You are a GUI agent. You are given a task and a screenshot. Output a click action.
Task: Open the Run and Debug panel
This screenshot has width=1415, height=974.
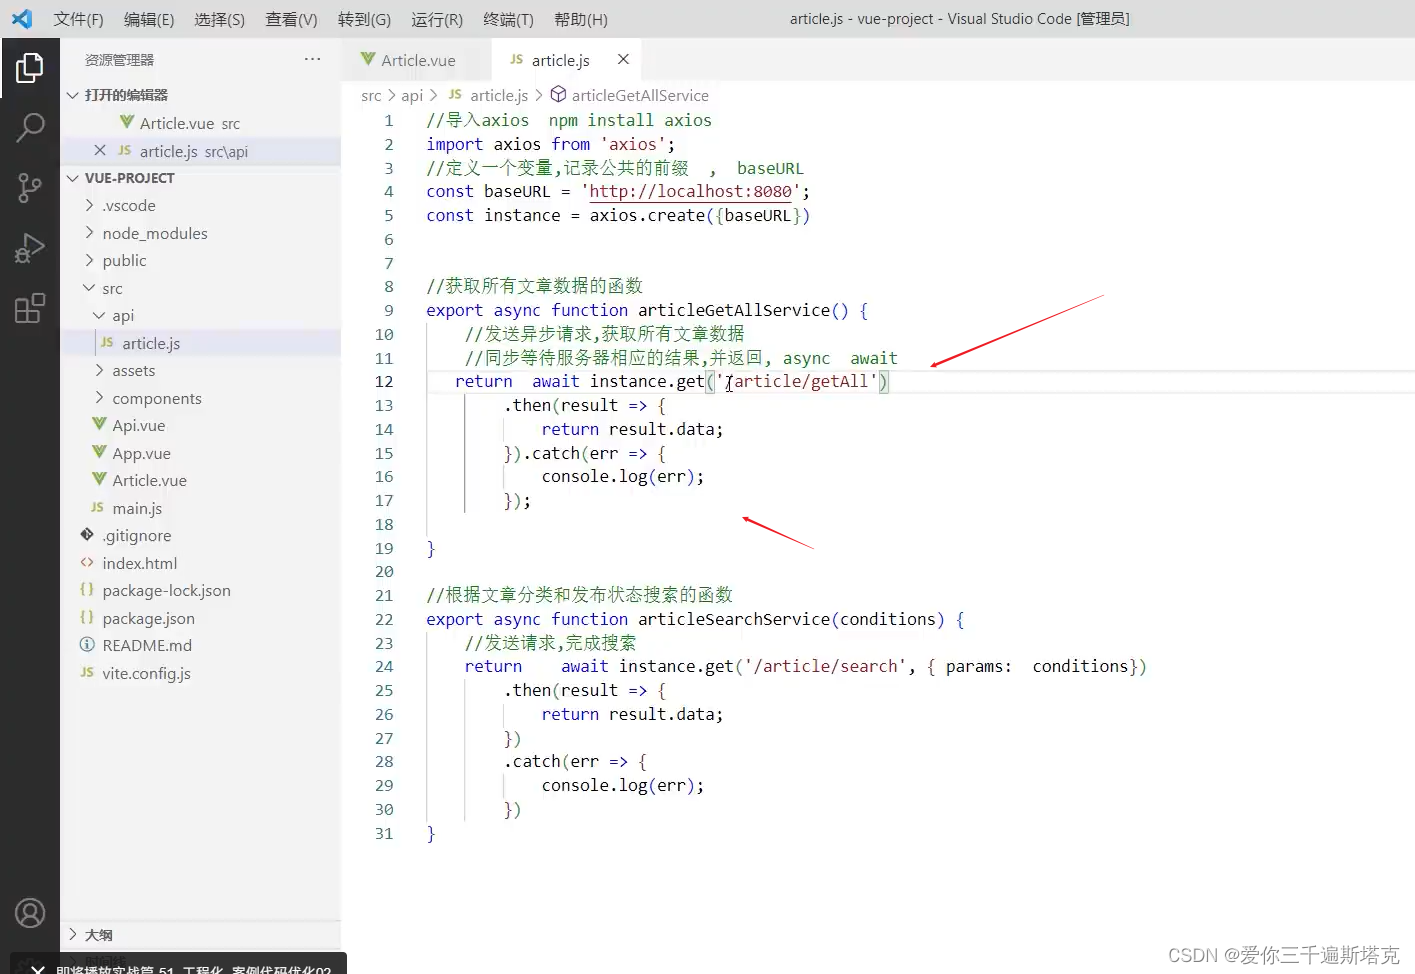tap(30, 248)
